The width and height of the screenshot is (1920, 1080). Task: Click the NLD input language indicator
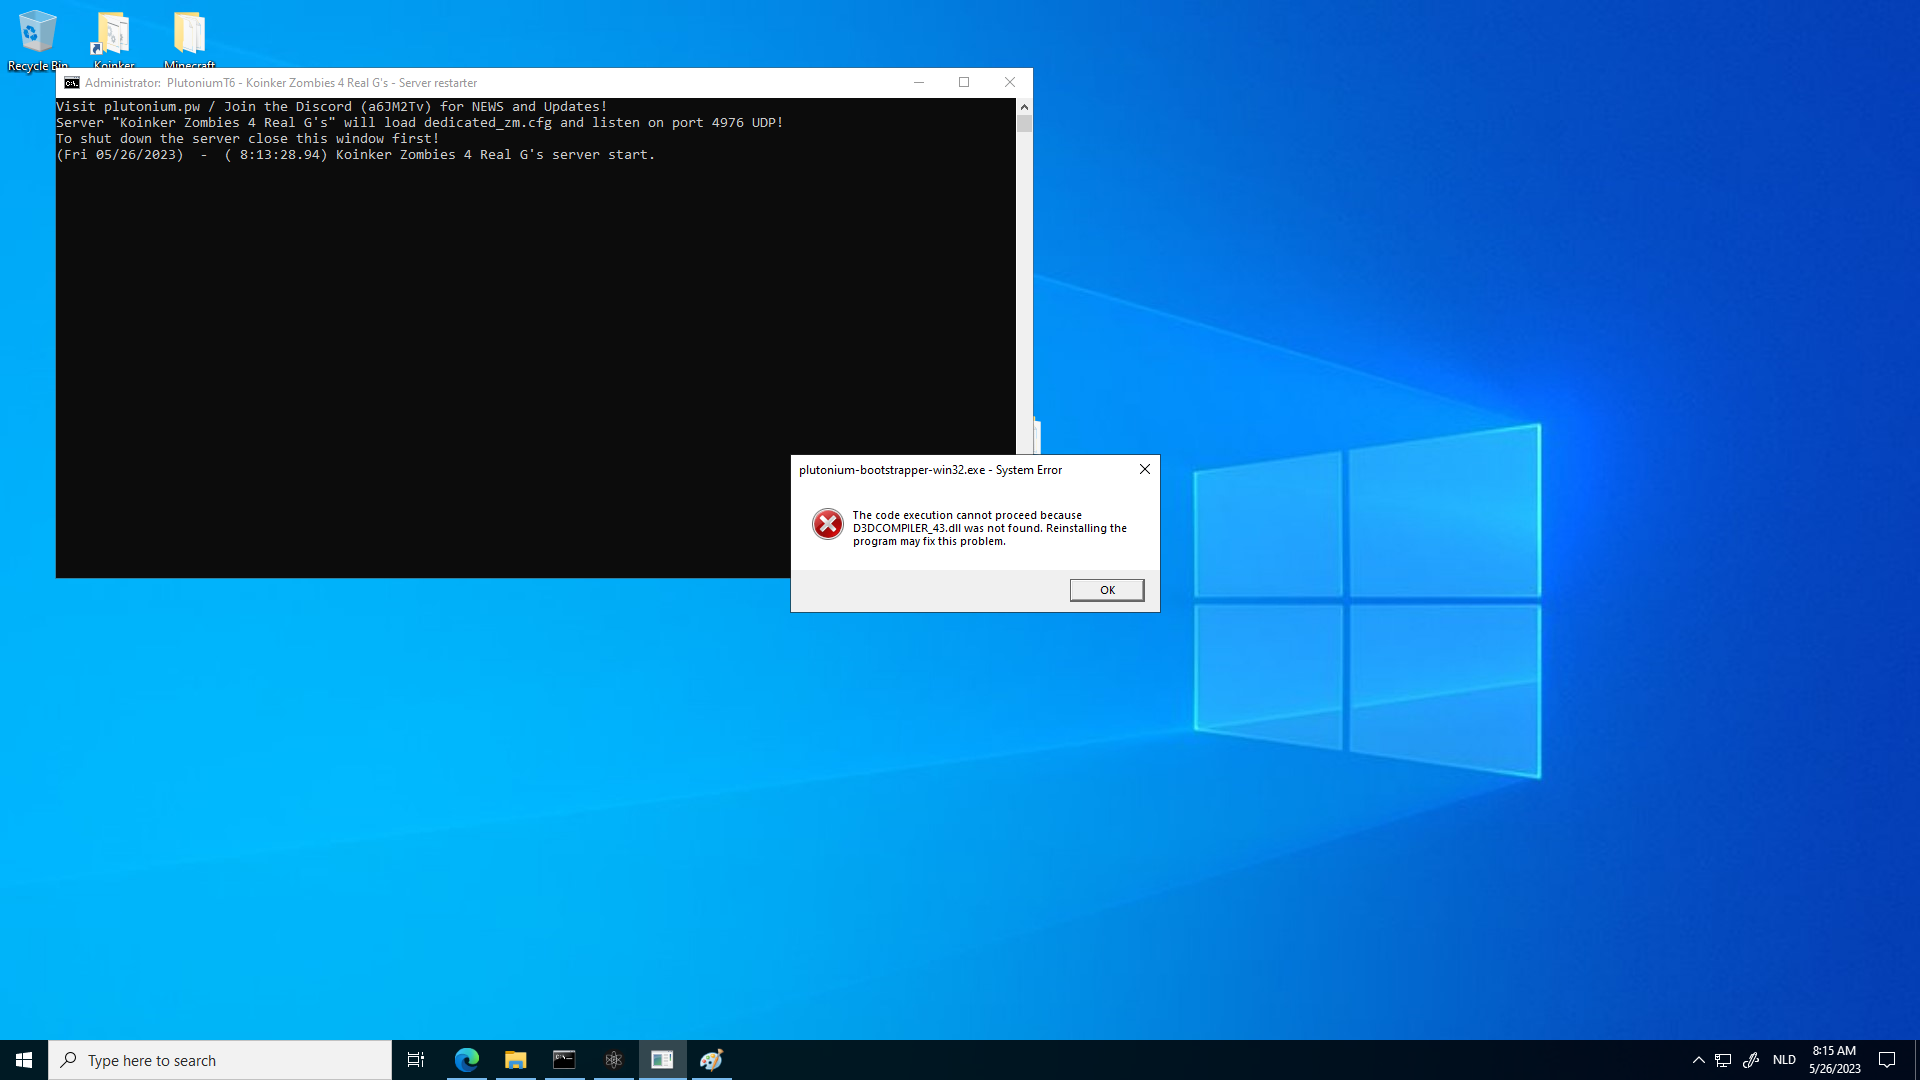(1784, 1060)
